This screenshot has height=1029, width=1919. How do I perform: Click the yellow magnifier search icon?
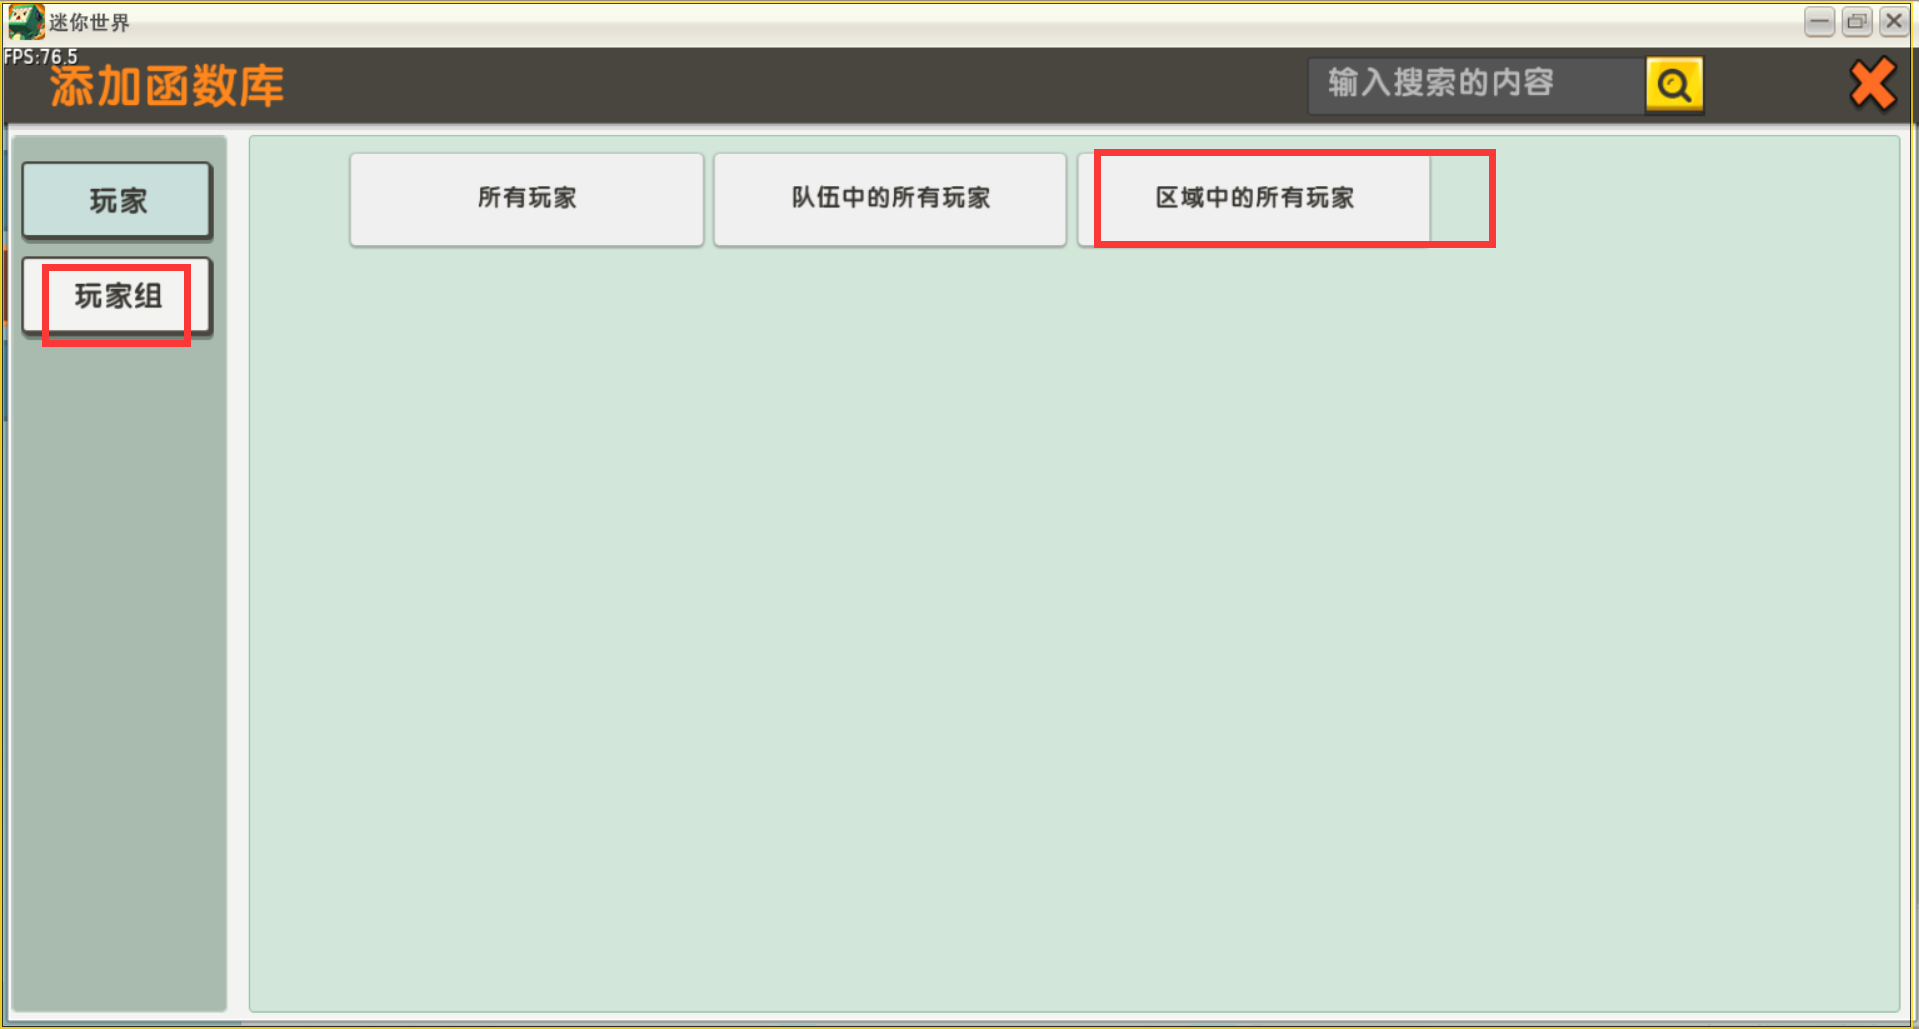pos(1674,86)
